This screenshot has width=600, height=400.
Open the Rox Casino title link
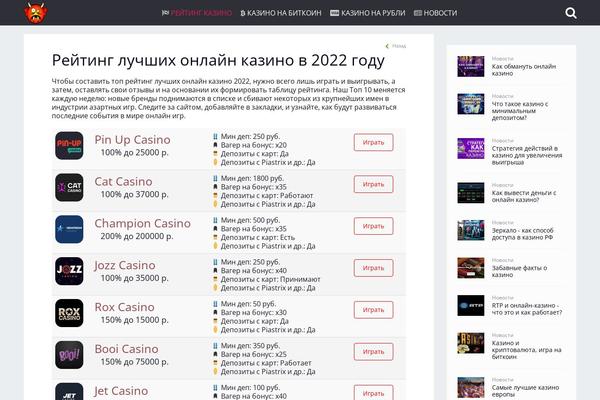pos(124,307)
